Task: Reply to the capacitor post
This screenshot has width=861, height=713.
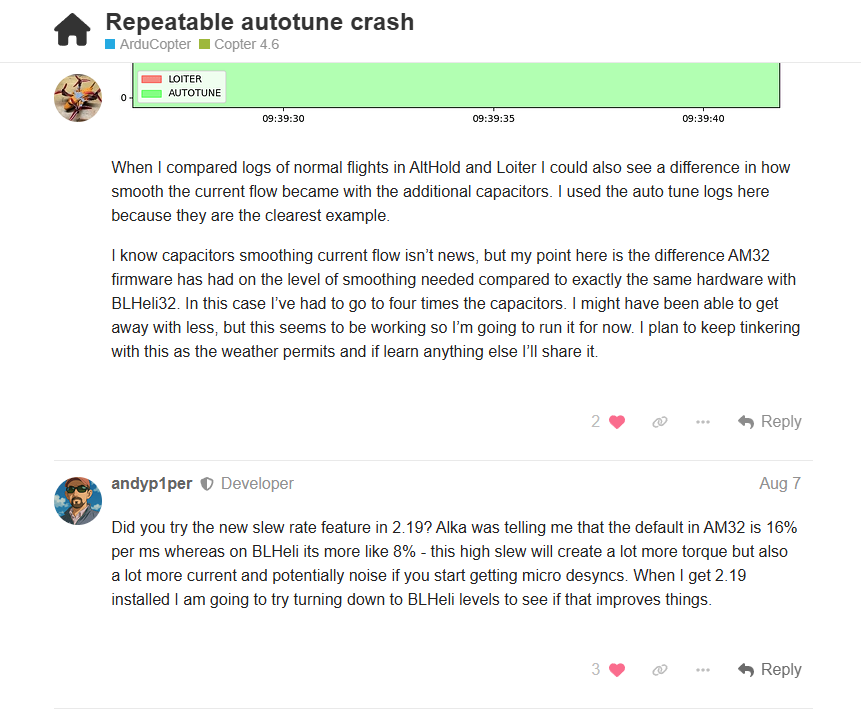Action: tap(770, 422)
